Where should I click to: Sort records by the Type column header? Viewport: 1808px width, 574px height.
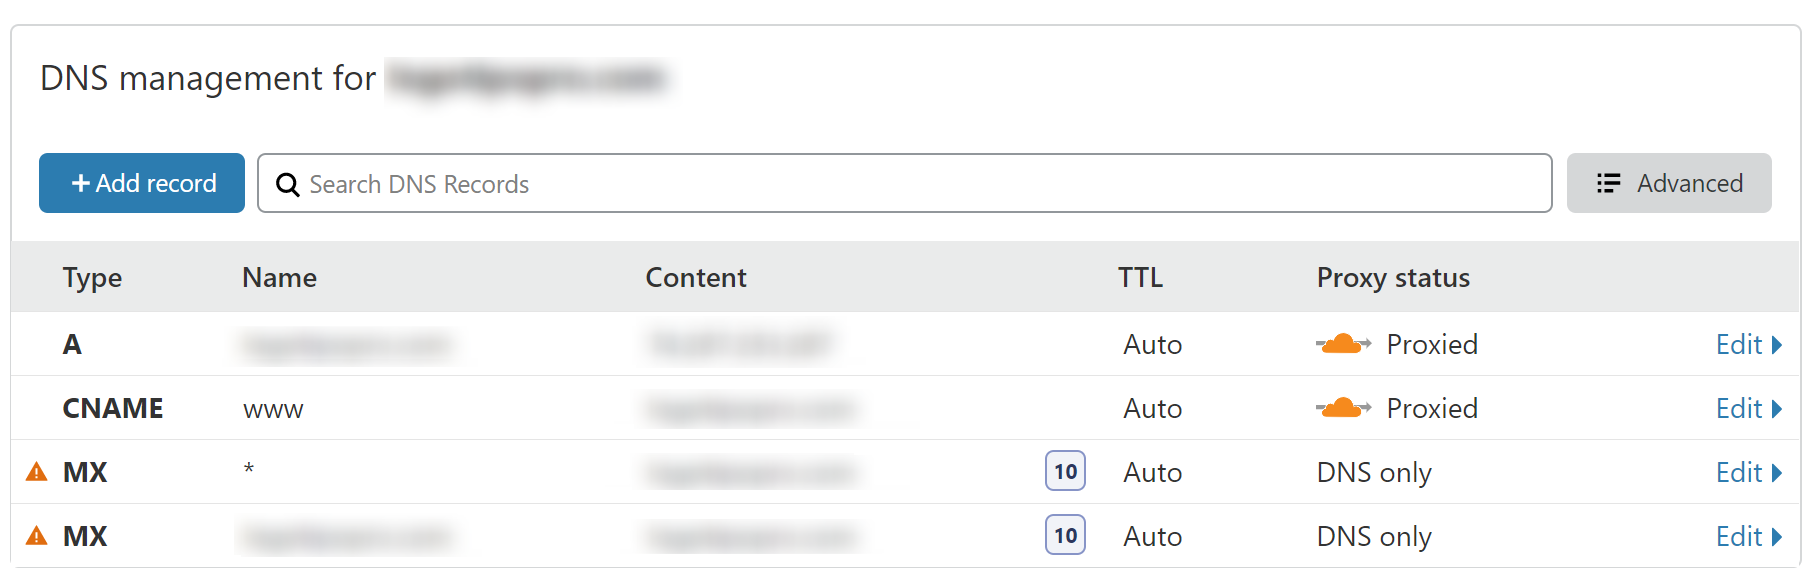click(92, 278)
